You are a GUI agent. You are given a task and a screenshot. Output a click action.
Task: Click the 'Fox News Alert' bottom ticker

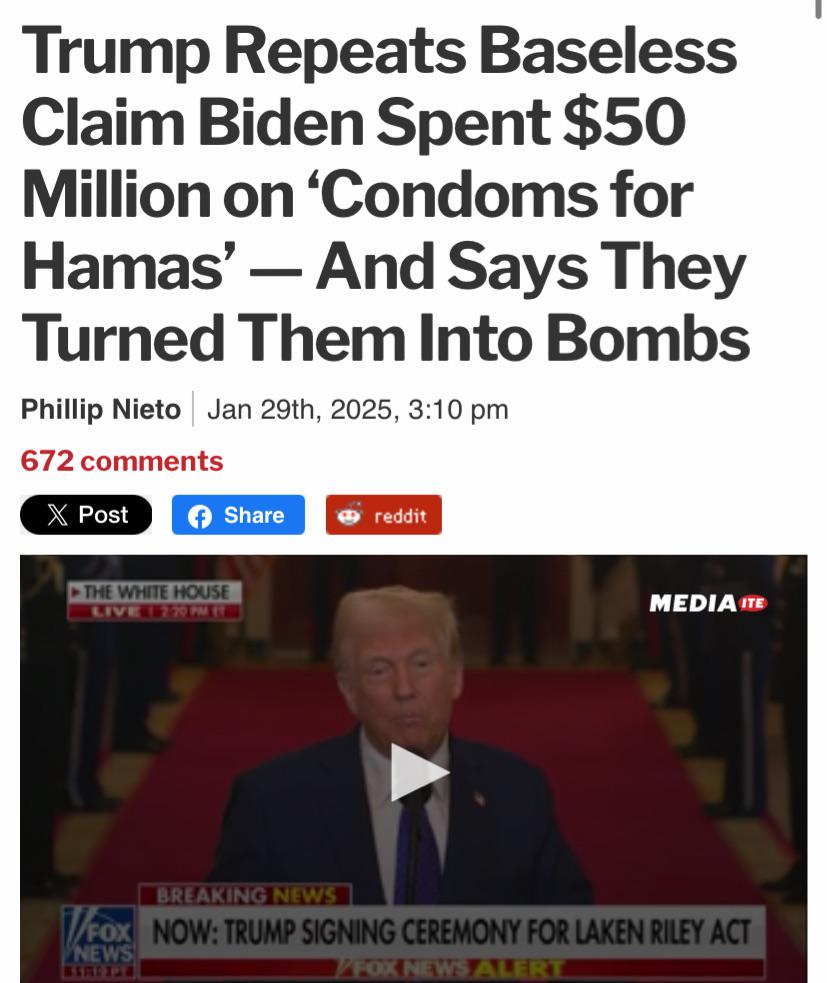(451, 969)
